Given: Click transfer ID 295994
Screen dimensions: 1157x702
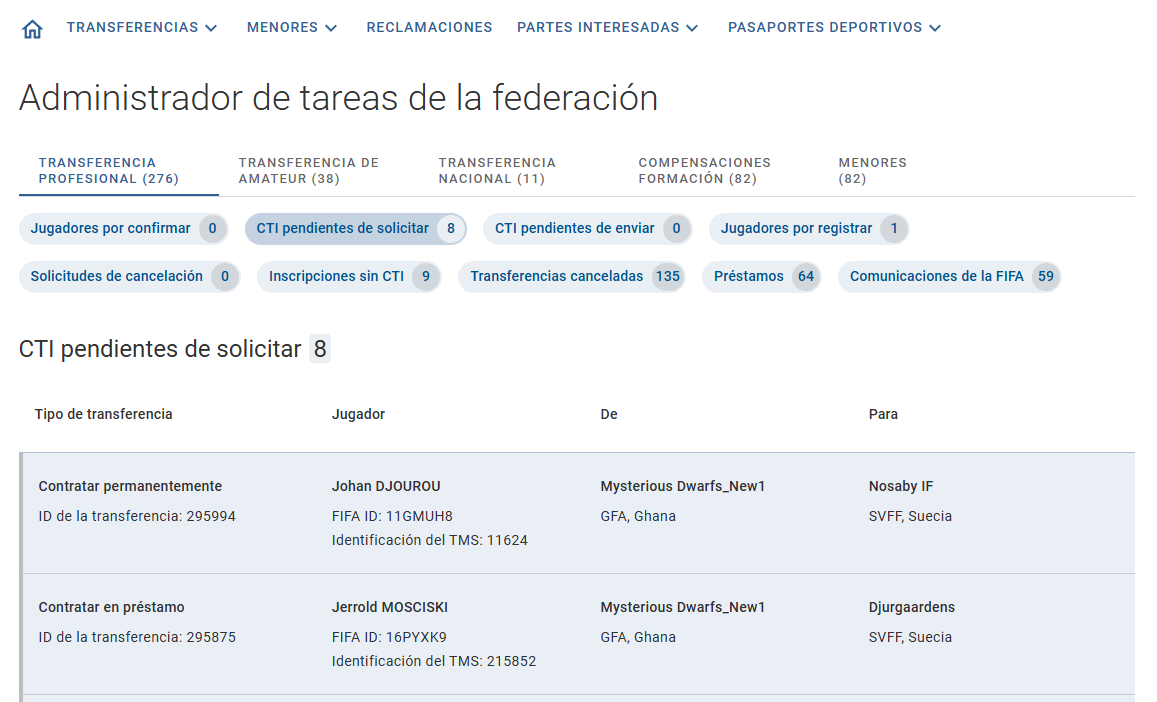Looking at the screenshot, I should (137, 516).
